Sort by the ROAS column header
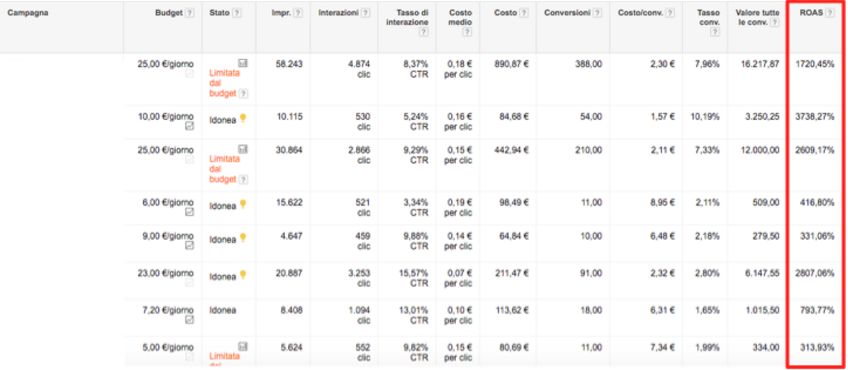This screenshot has width=848, height=370. (811, 12)
